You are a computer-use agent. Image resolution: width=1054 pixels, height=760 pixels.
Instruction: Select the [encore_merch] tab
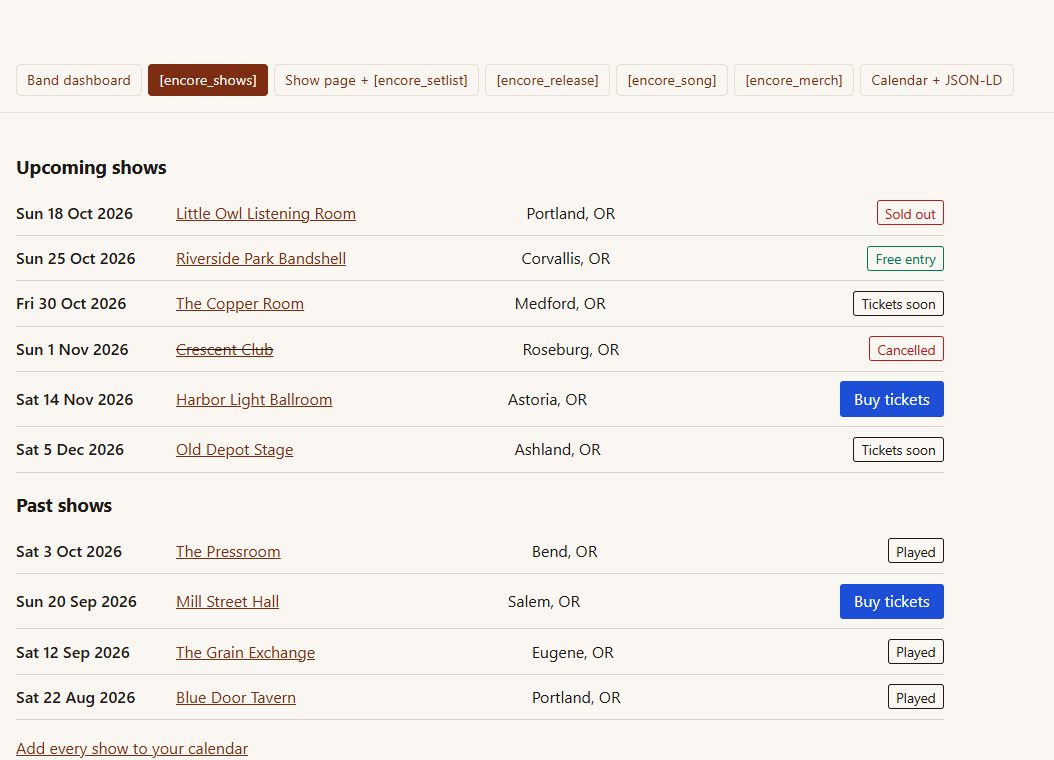click(793, 80)
